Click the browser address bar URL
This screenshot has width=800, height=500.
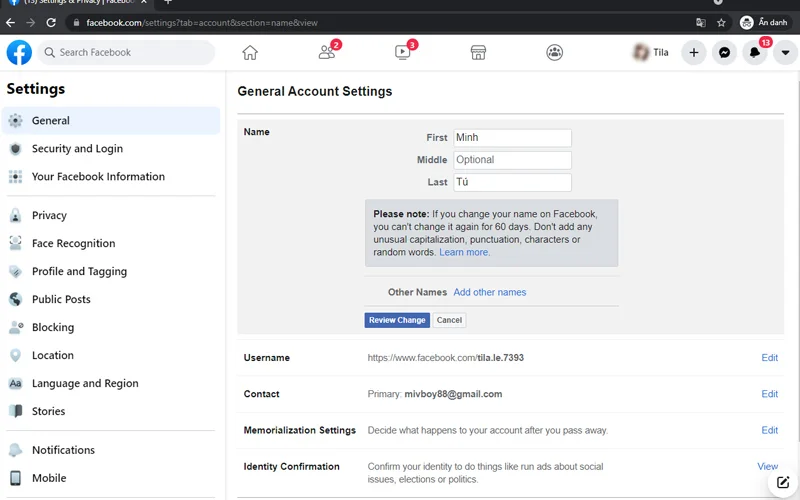coord(202,22)
